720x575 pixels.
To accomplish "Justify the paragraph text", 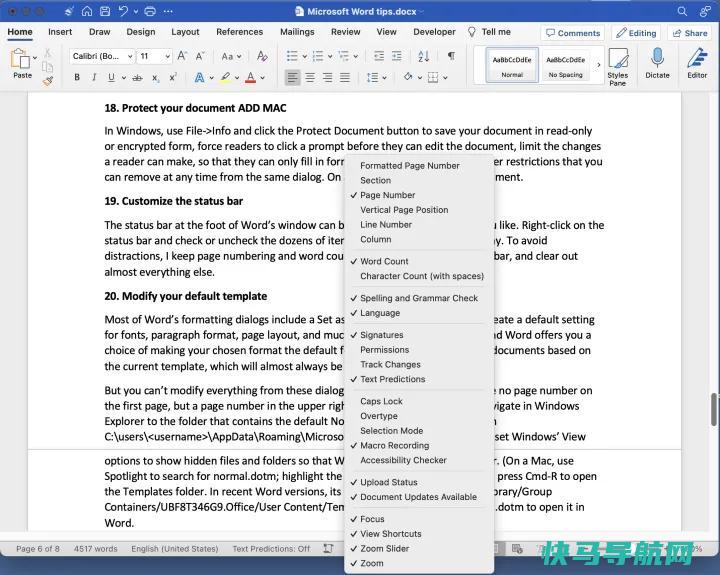I will (345, 77).
